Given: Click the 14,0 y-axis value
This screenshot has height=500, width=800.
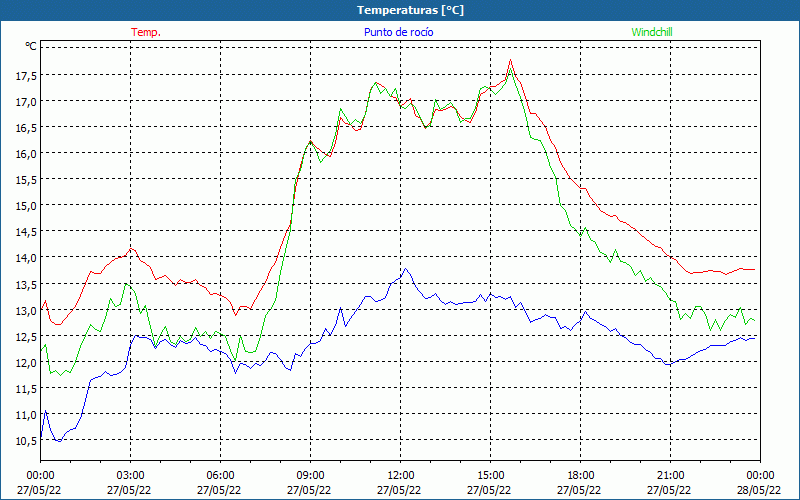Looking at the screenshot, I should coord(26,258).
